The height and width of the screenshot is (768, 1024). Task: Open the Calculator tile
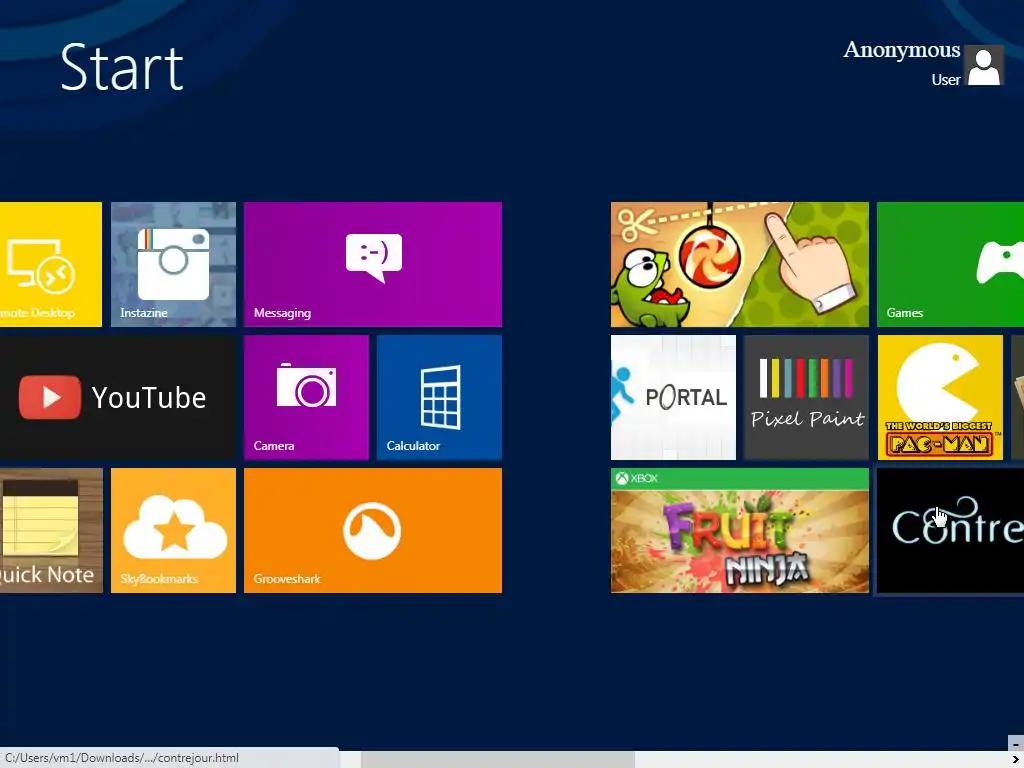440,398
